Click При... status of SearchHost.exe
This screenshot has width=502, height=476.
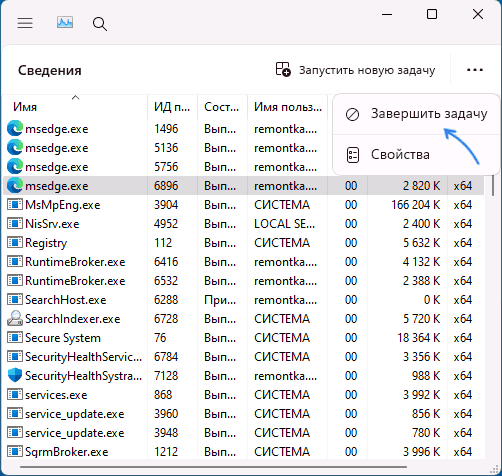pos(220,300)
